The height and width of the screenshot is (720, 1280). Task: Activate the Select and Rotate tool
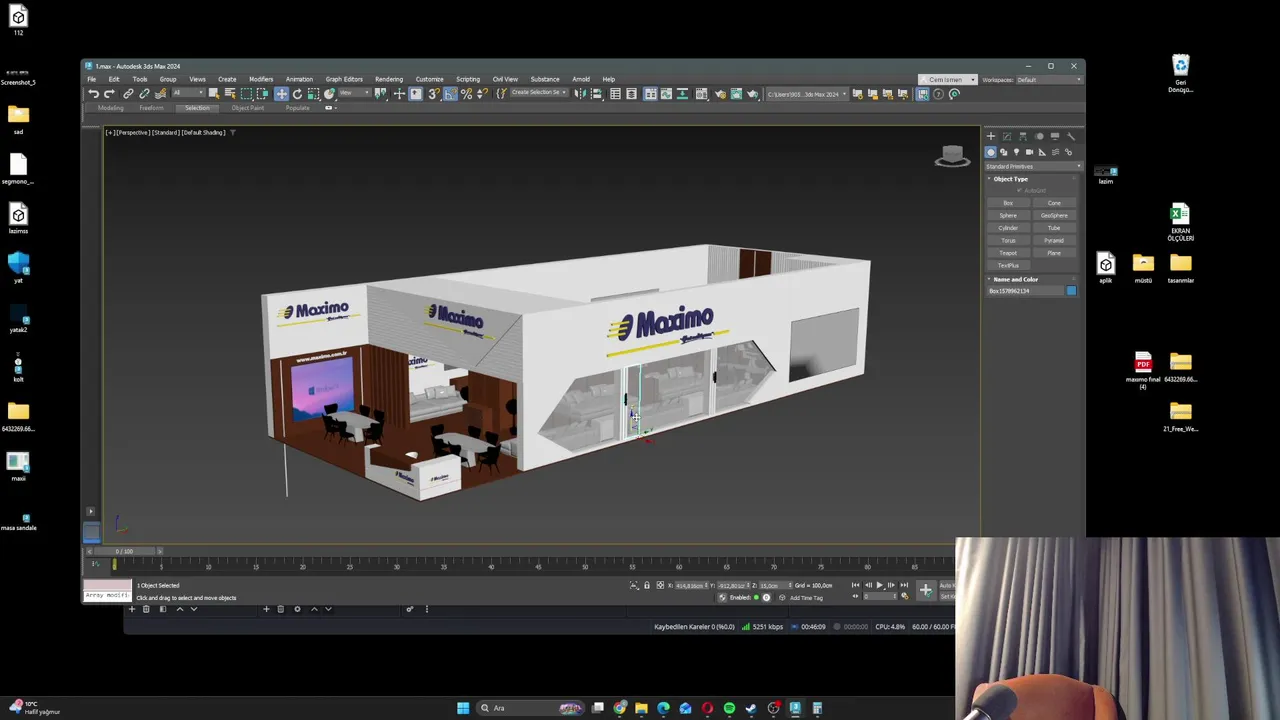tap(297, 94)
